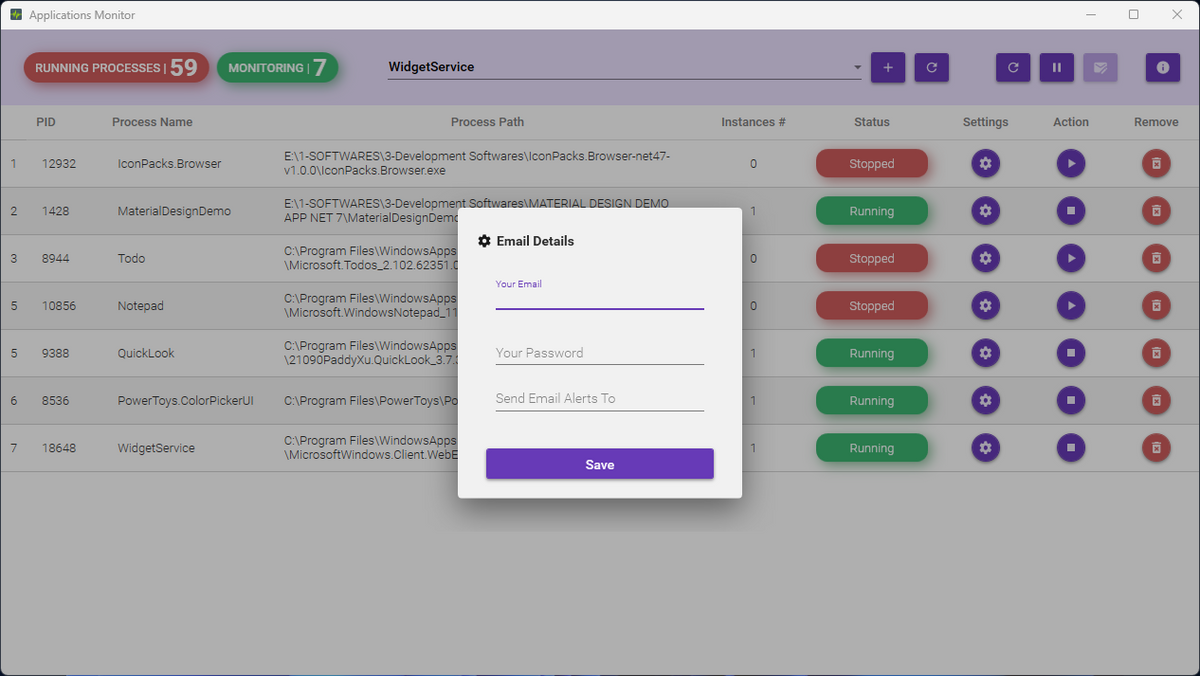
Task: Click the Process Name column header
Action: point(152,122)
